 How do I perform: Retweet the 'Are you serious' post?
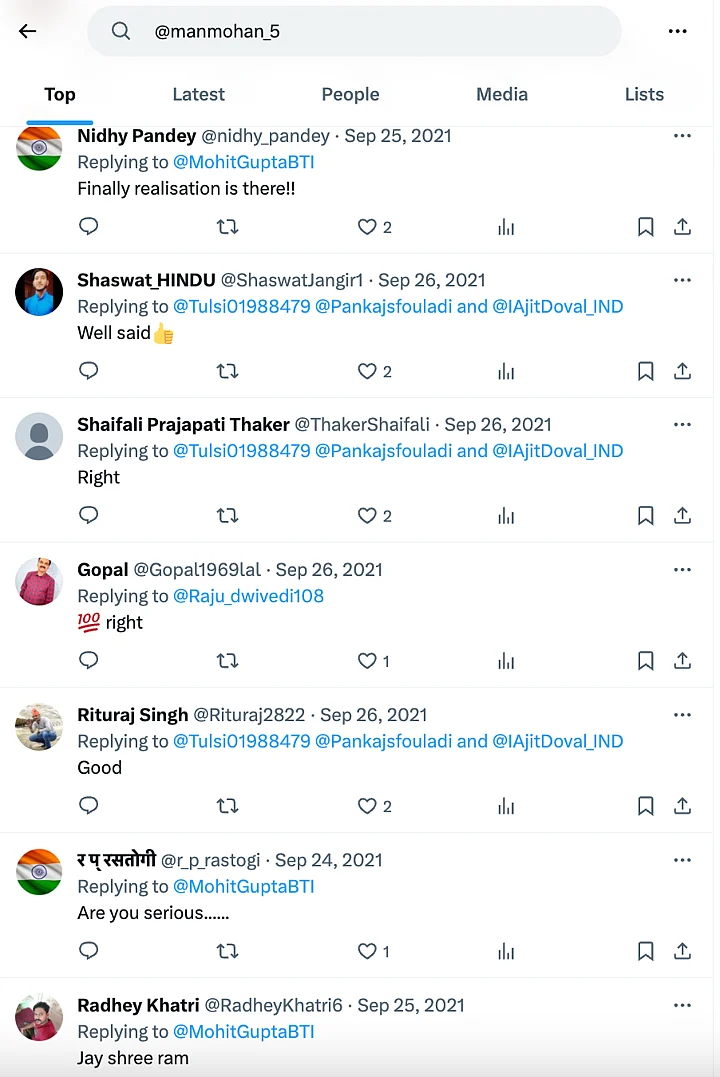tap(227, 951)
